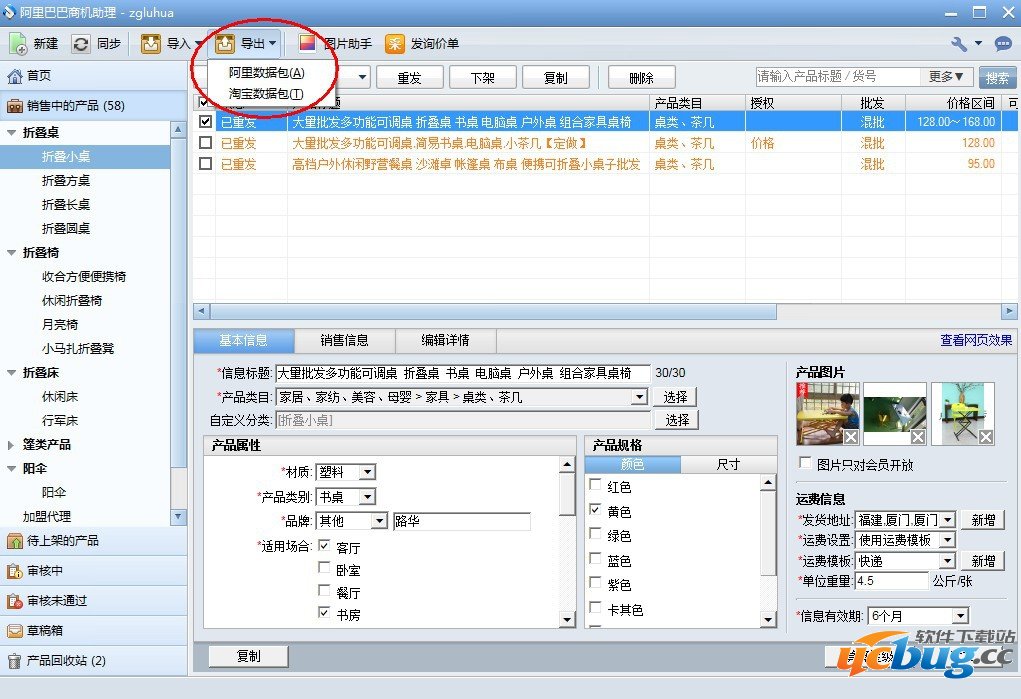The width and height of the screenshot is (1021, 699).
Task: Switch to the 尺寸 spec tab
Action: [x=729, y=464]
